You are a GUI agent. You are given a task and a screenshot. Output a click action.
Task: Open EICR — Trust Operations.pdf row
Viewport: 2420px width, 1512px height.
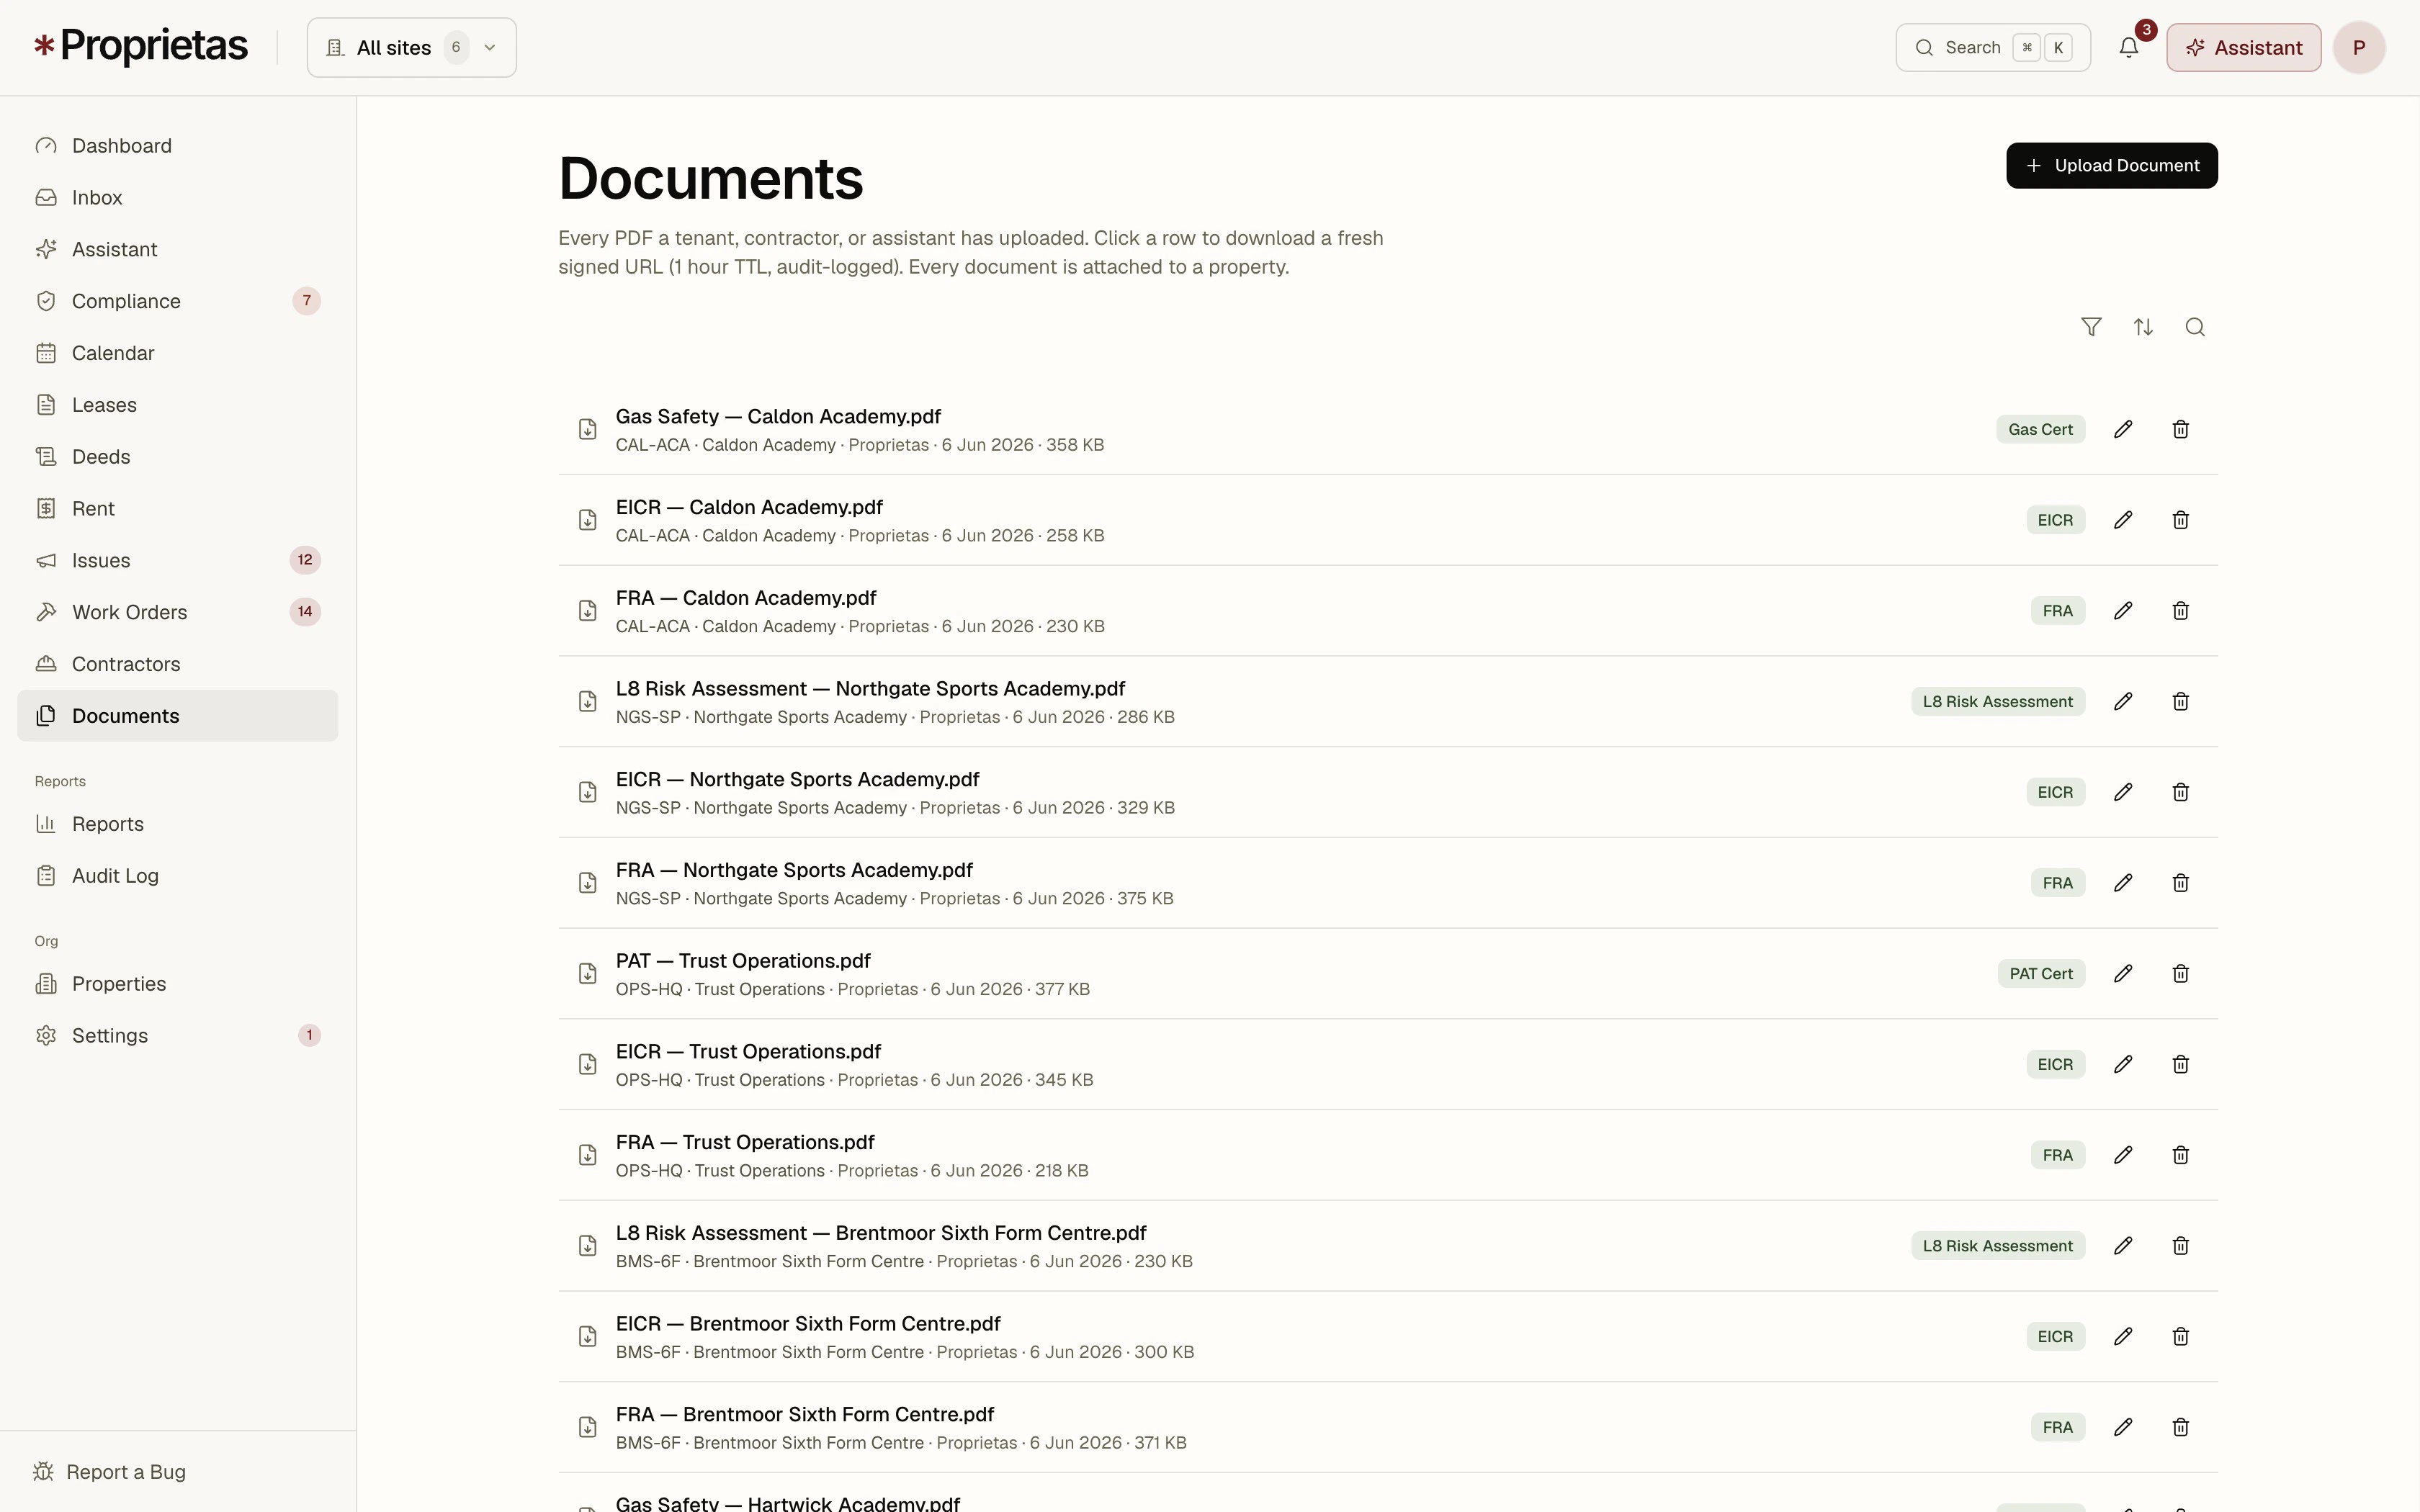click(x=1388, y=1064)
